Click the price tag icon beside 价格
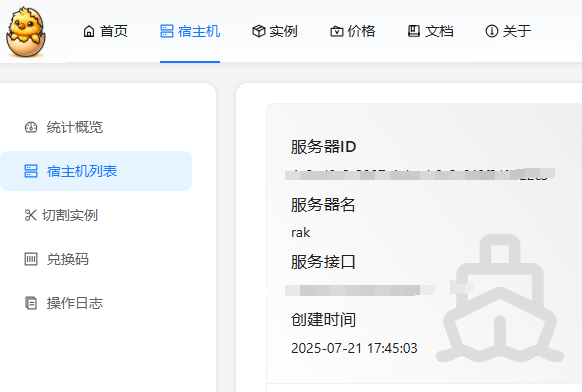The height and width of the screenshot is (392, 582). pyautogui.click(x=337, y=31)
